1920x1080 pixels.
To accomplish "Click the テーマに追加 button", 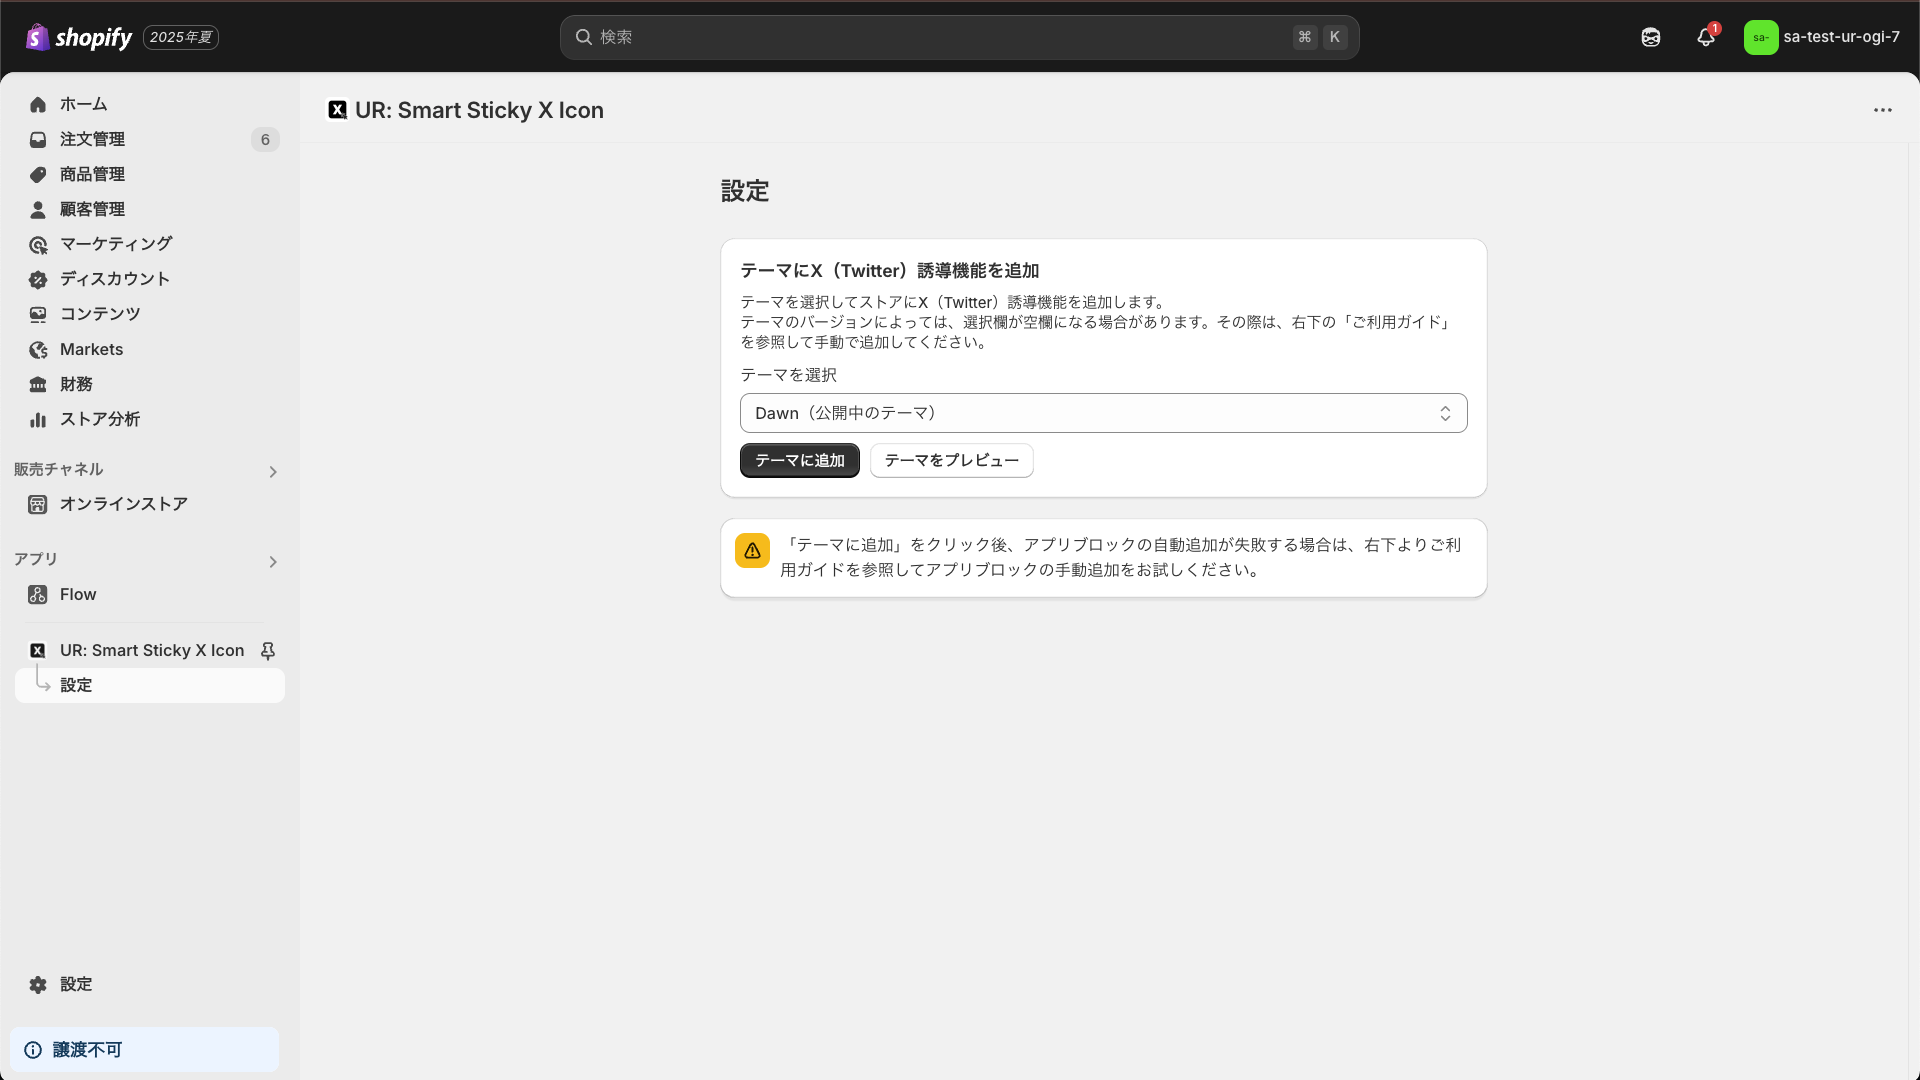I will click(799, 461).
